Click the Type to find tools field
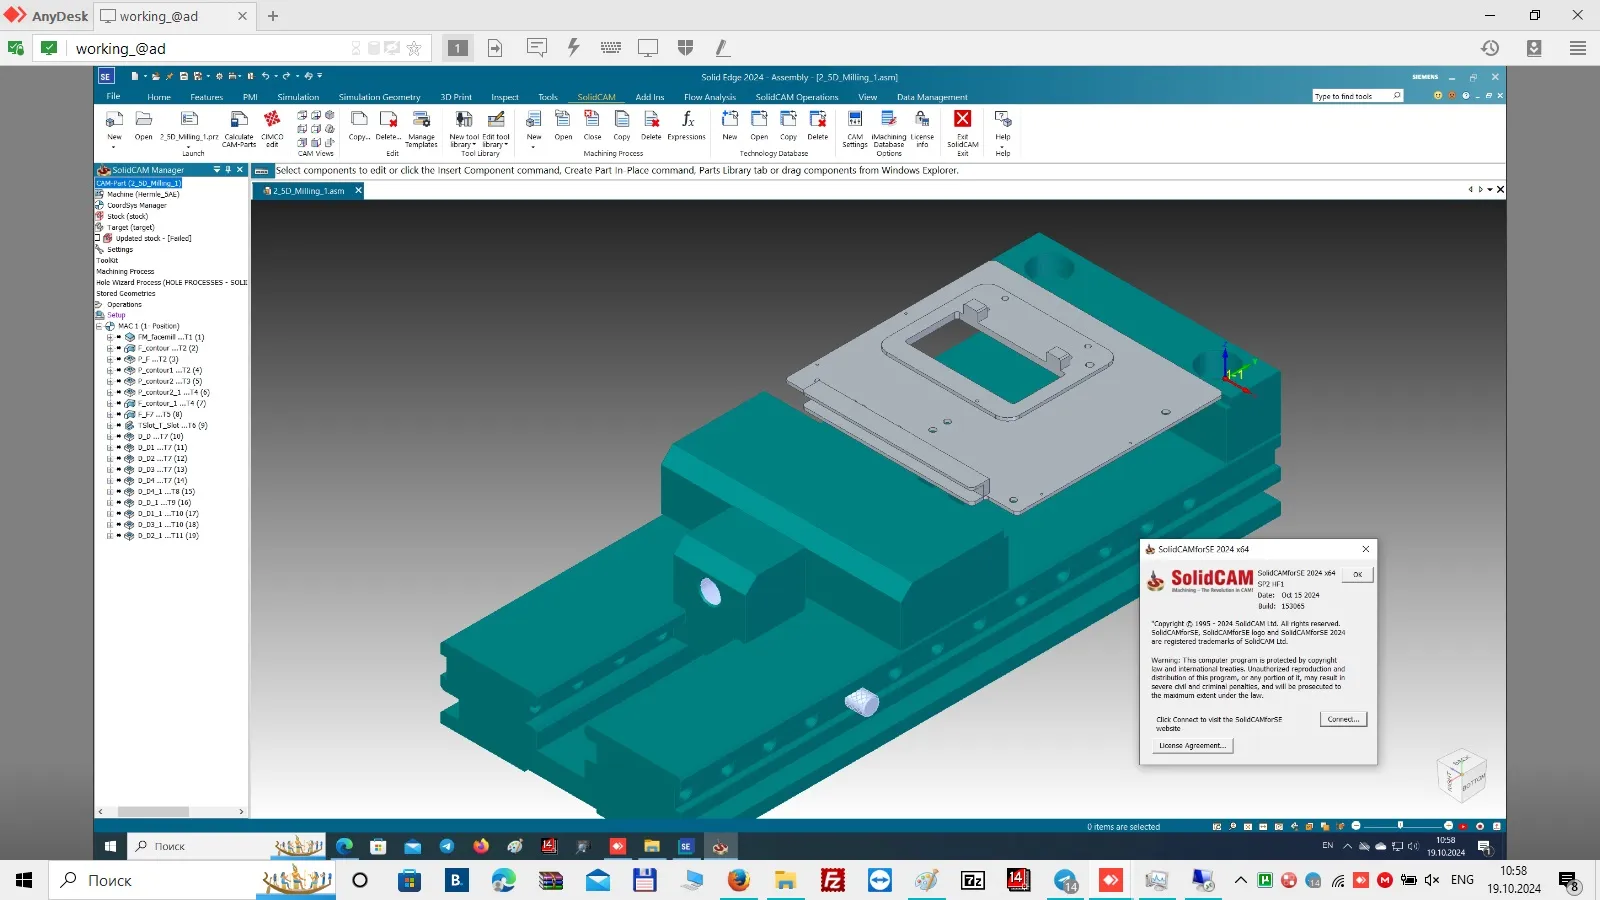 (1357, 96)
